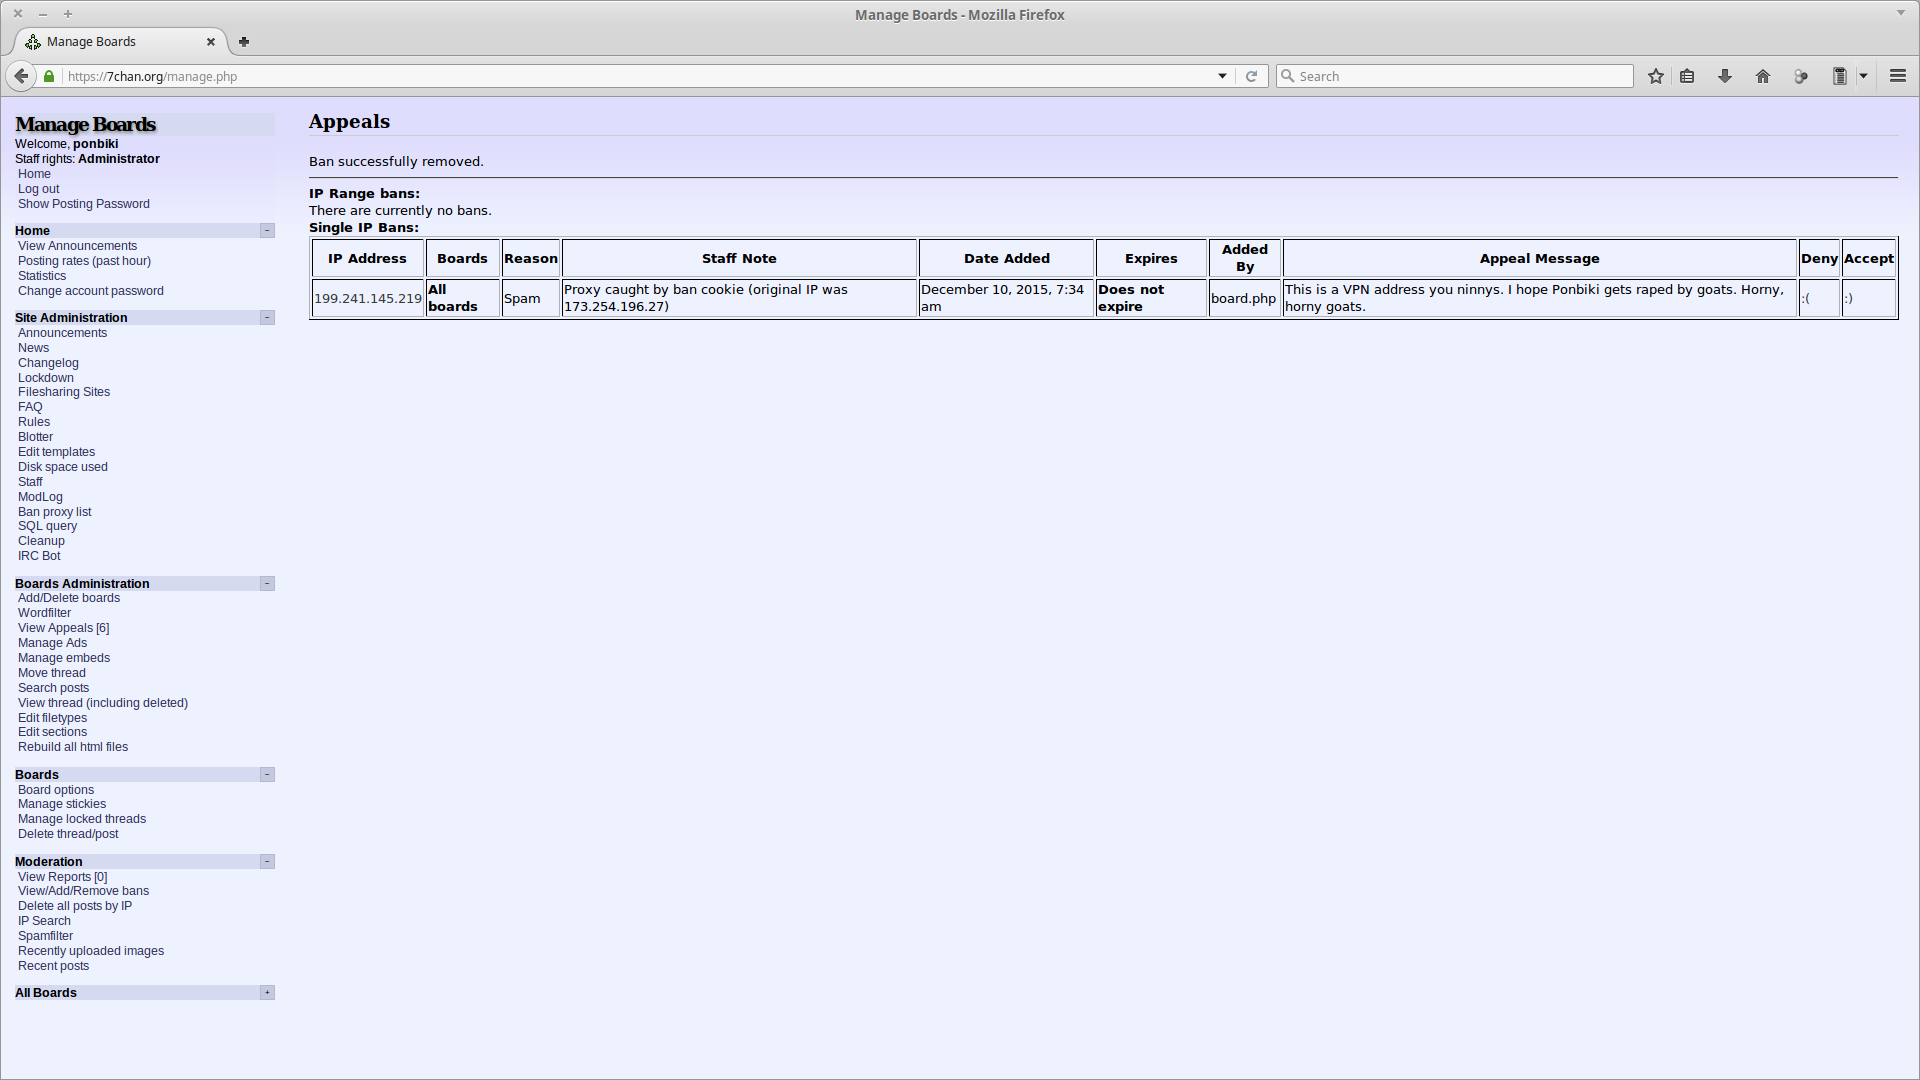Screen dimensions: 1920x1080
Task: Collapse the Site Administration section
Action: [267, 318]
